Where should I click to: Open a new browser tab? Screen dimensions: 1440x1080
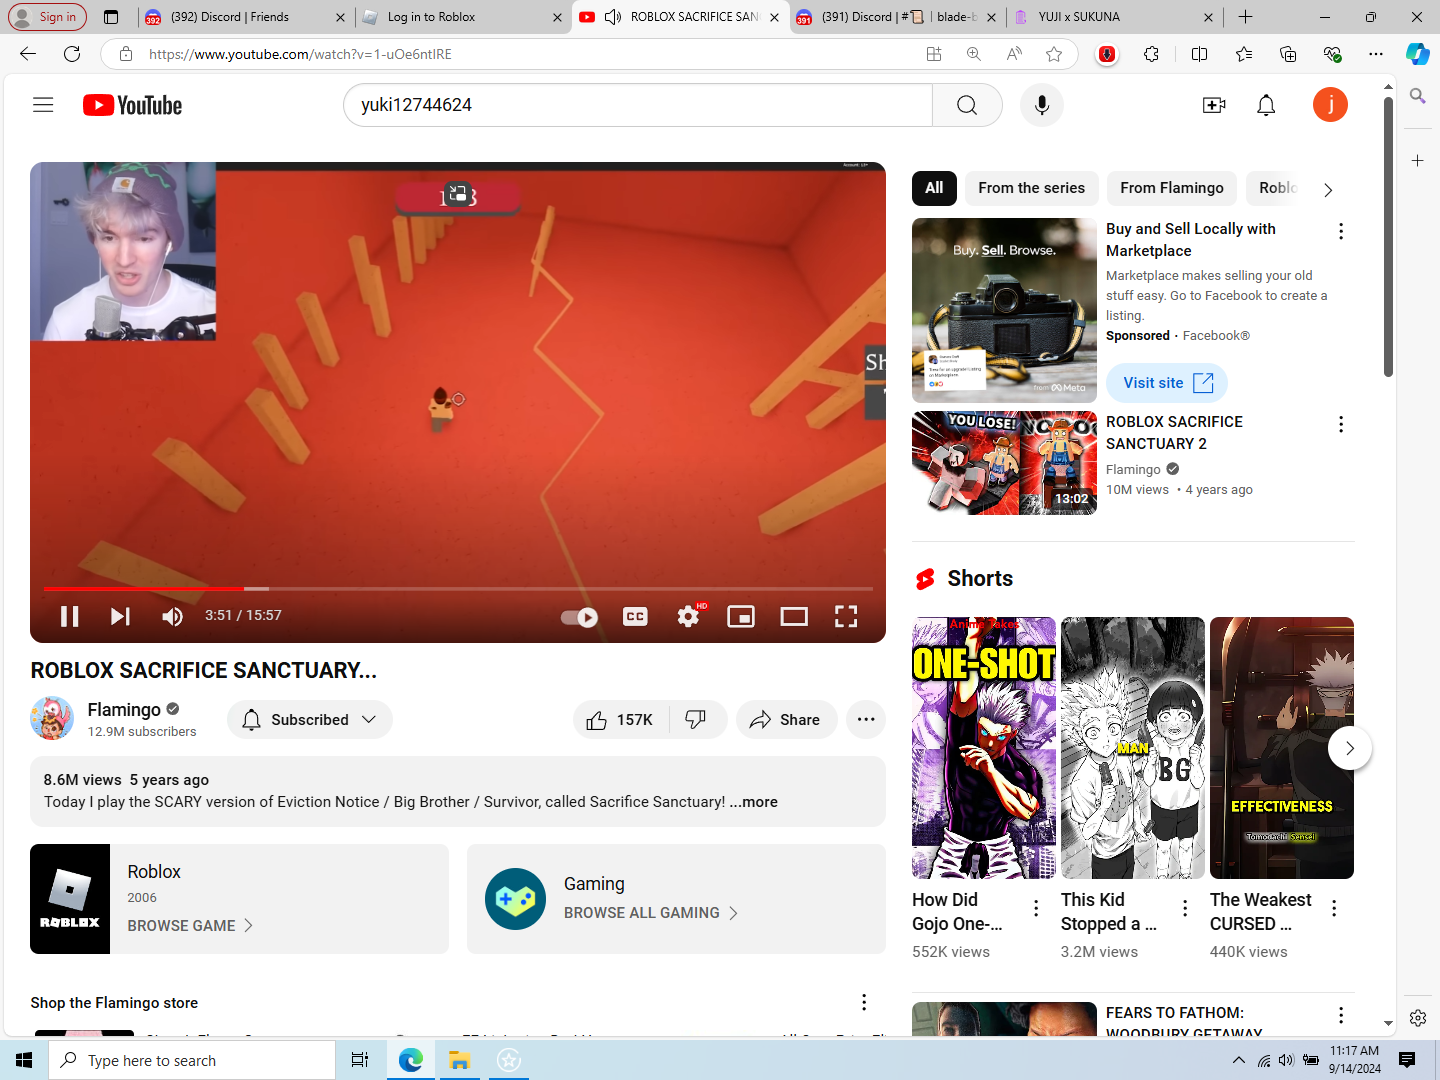point(1245,17)
